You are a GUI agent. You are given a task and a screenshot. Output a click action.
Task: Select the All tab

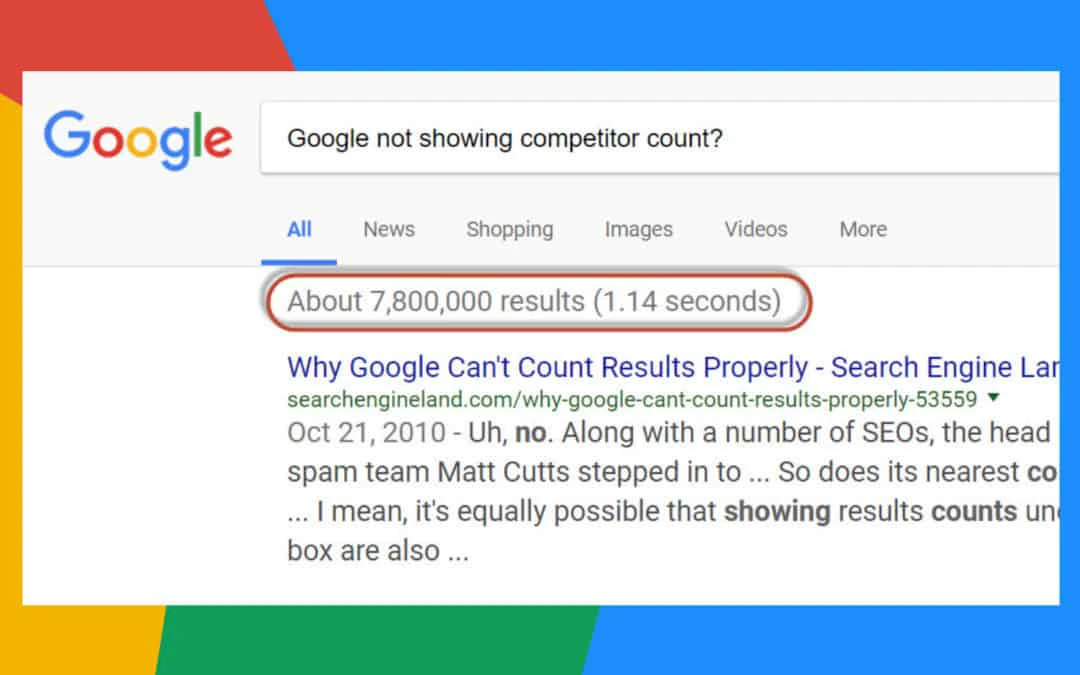coord(298,229)
